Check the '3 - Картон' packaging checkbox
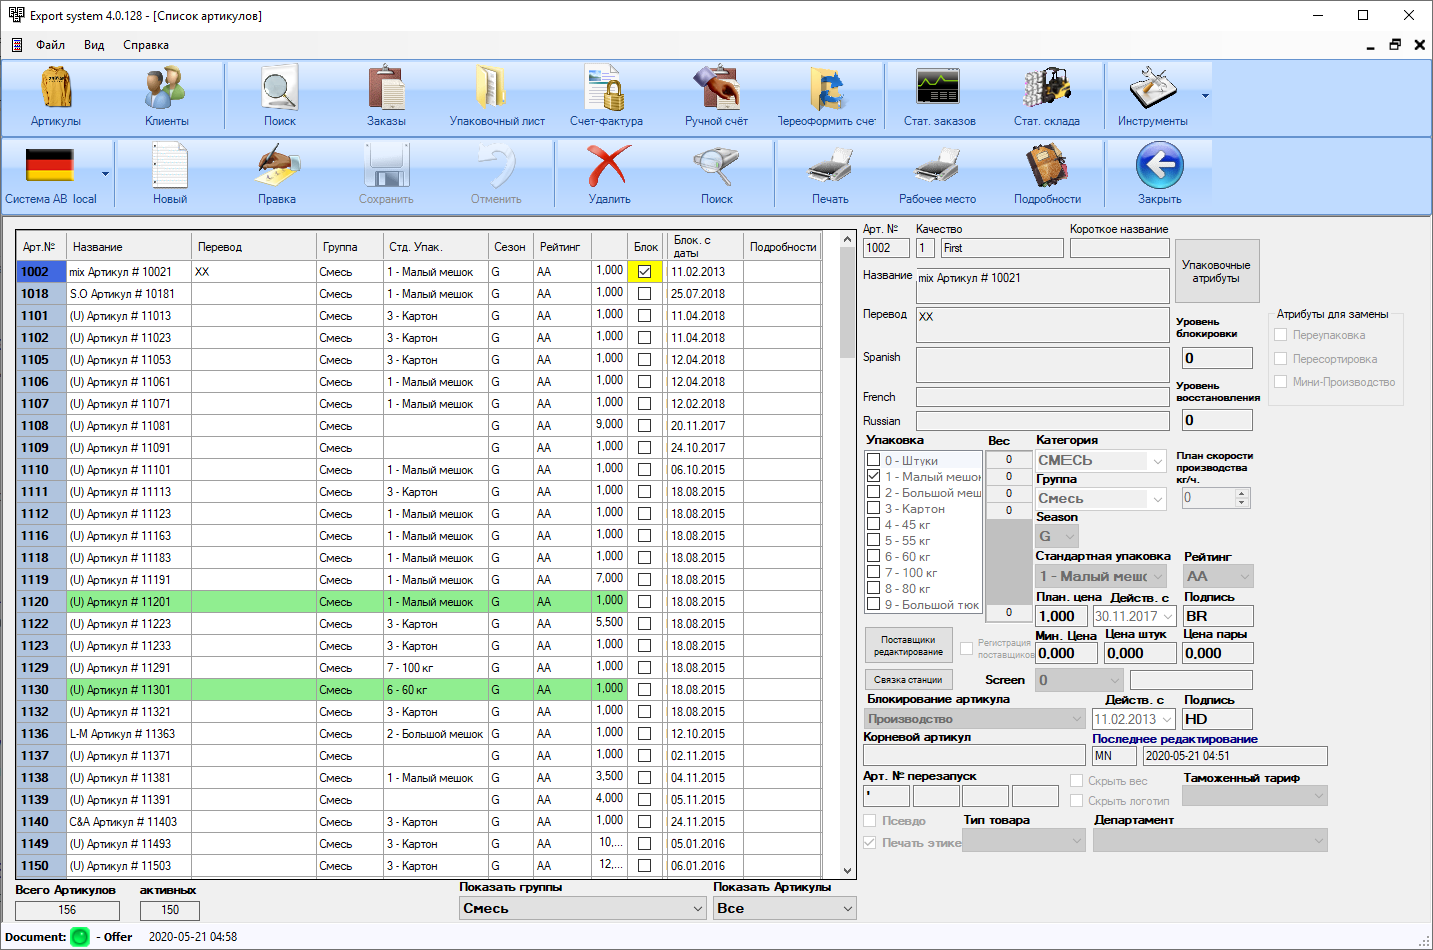 874,509
